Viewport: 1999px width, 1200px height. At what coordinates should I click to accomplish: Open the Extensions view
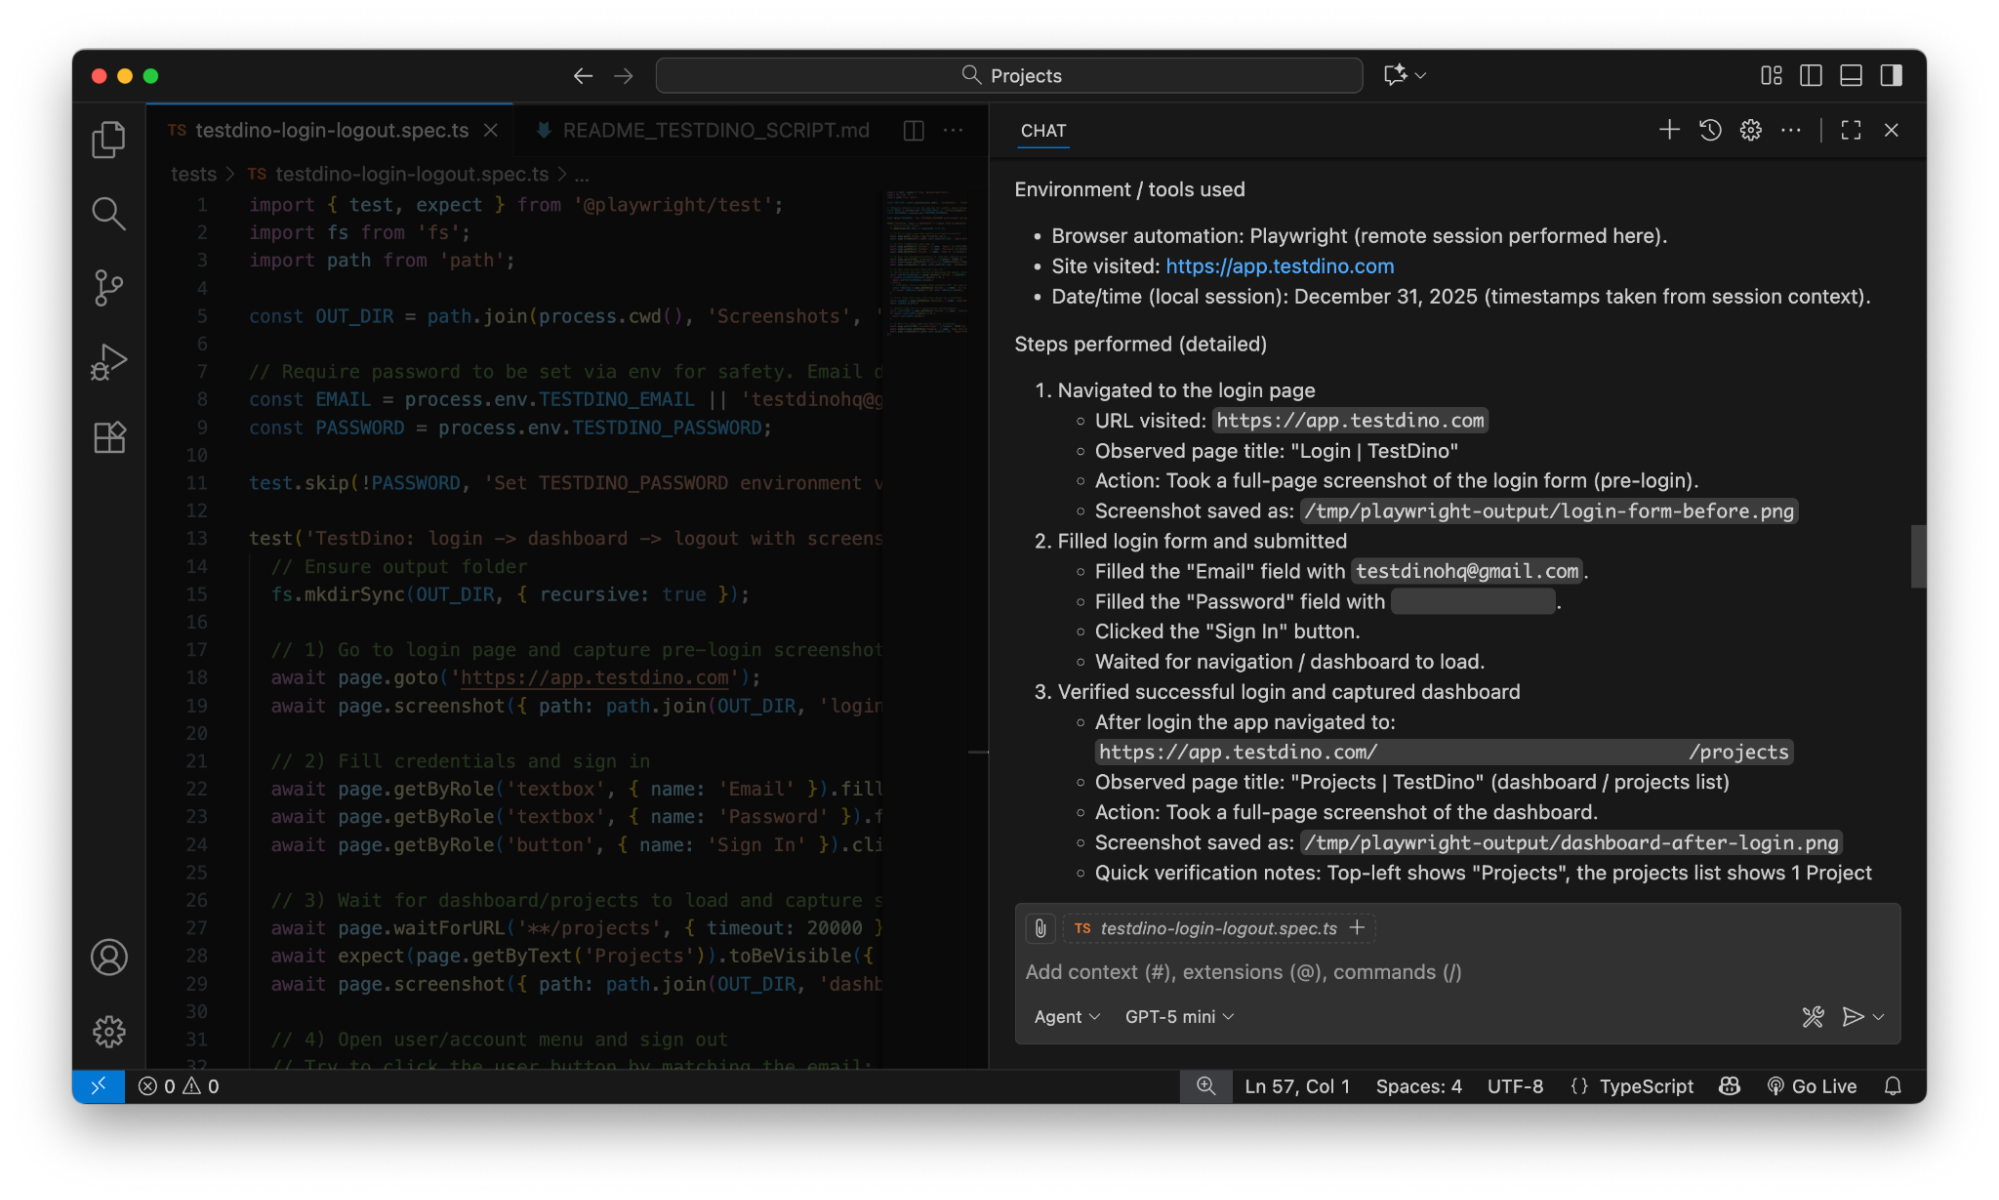[108, 437]
